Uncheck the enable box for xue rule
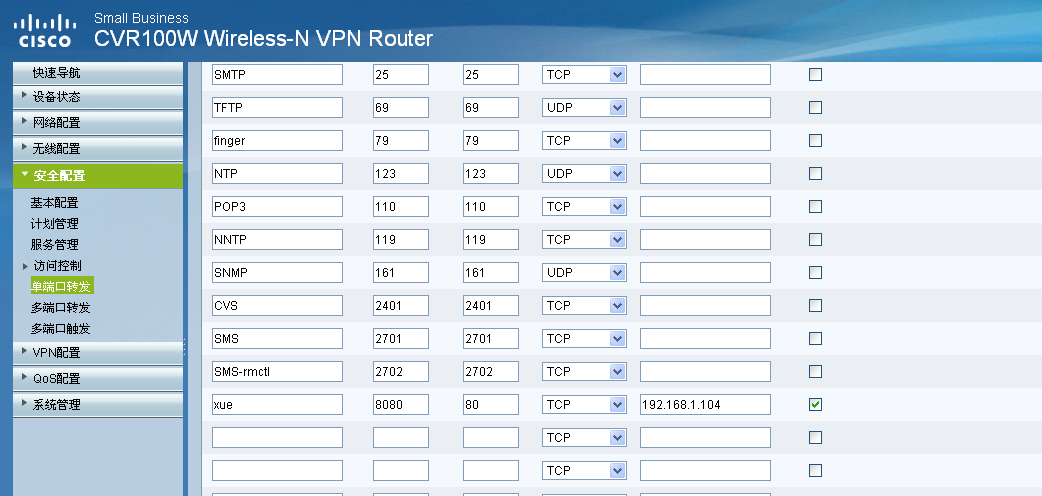This screenshot has height=496, width=1042. point(815,404)
